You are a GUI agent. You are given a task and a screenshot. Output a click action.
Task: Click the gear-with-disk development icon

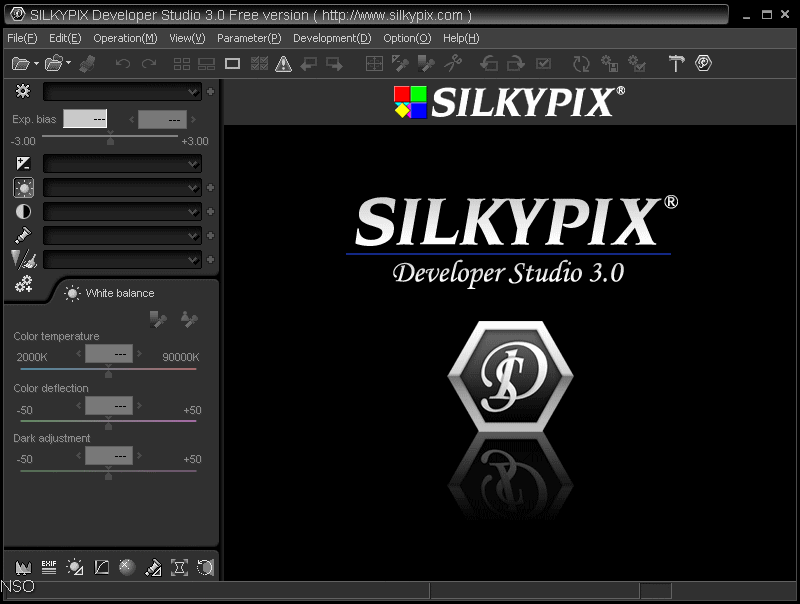click(x=609, y=64)
